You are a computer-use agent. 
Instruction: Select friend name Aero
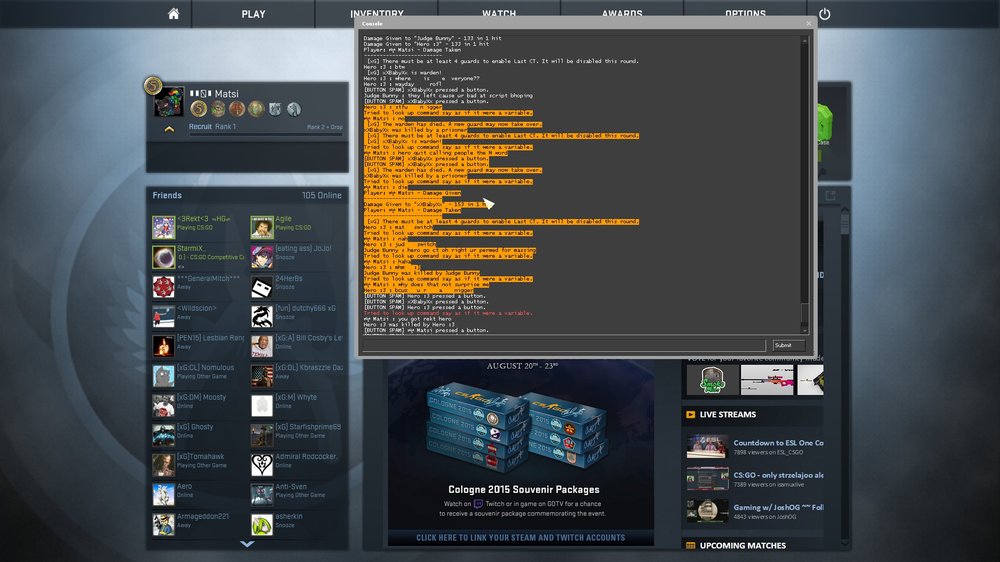click(x=184, y=486)
